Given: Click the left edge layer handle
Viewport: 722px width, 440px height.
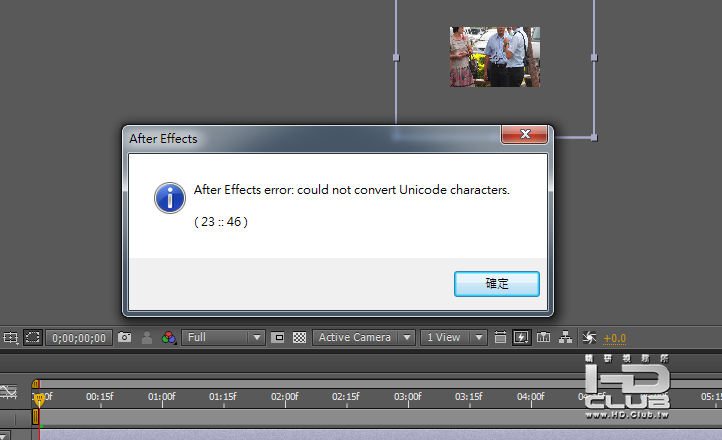Looking at the screenshot, I should coord(396,58).
